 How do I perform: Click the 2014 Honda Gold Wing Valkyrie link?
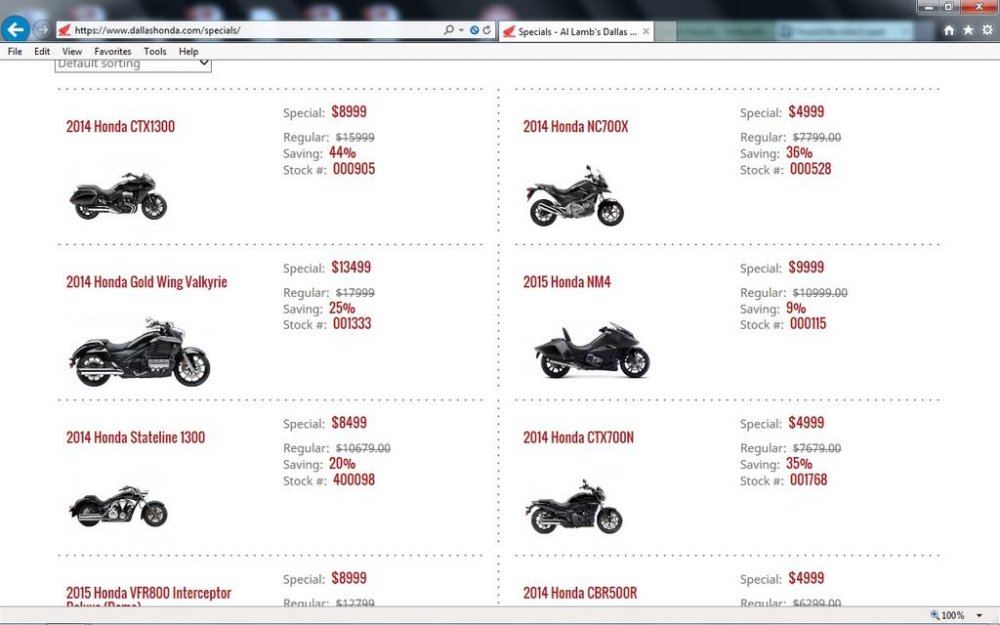[146, 282]
